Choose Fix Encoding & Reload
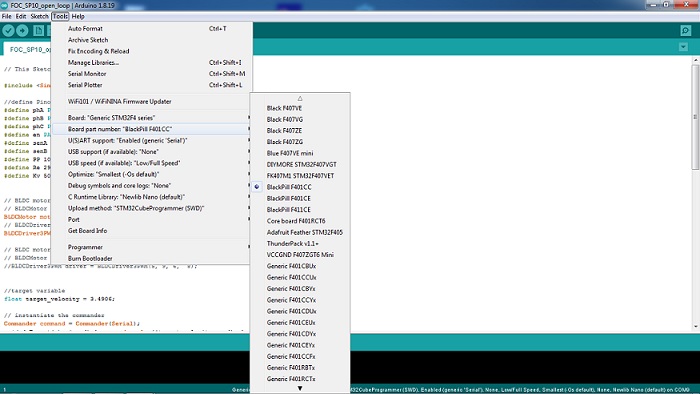Viewport: 700px width, 394px height. [151, 51]
